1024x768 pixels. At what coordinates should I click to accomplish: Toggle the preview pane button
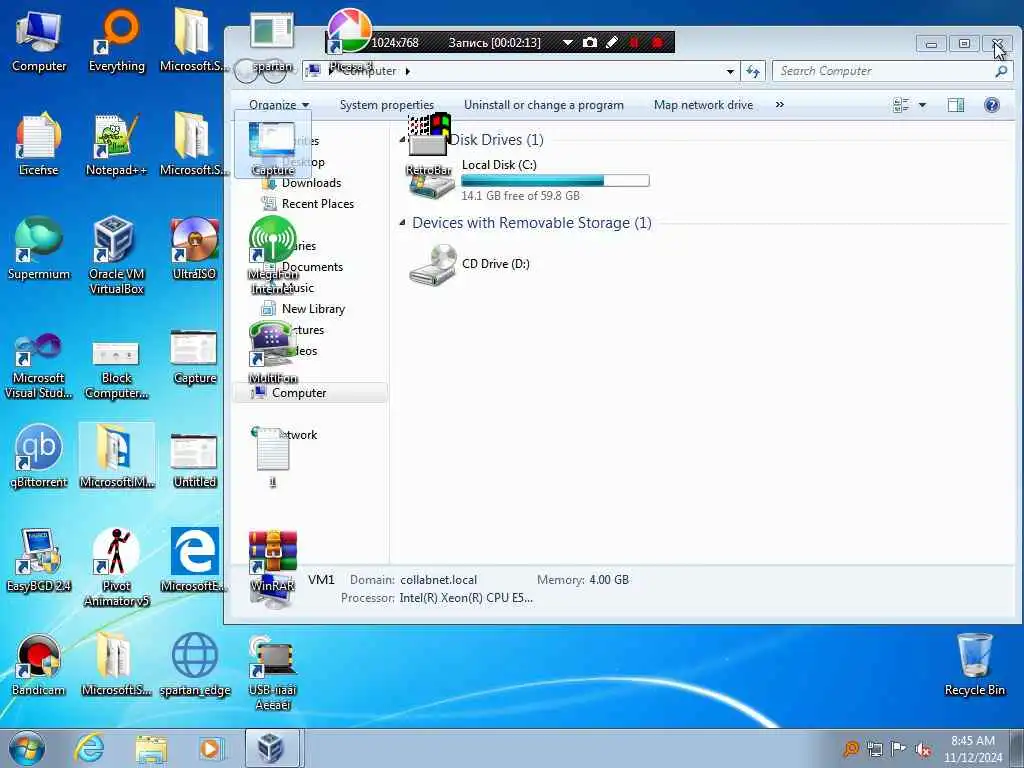(x=955, y=104)
